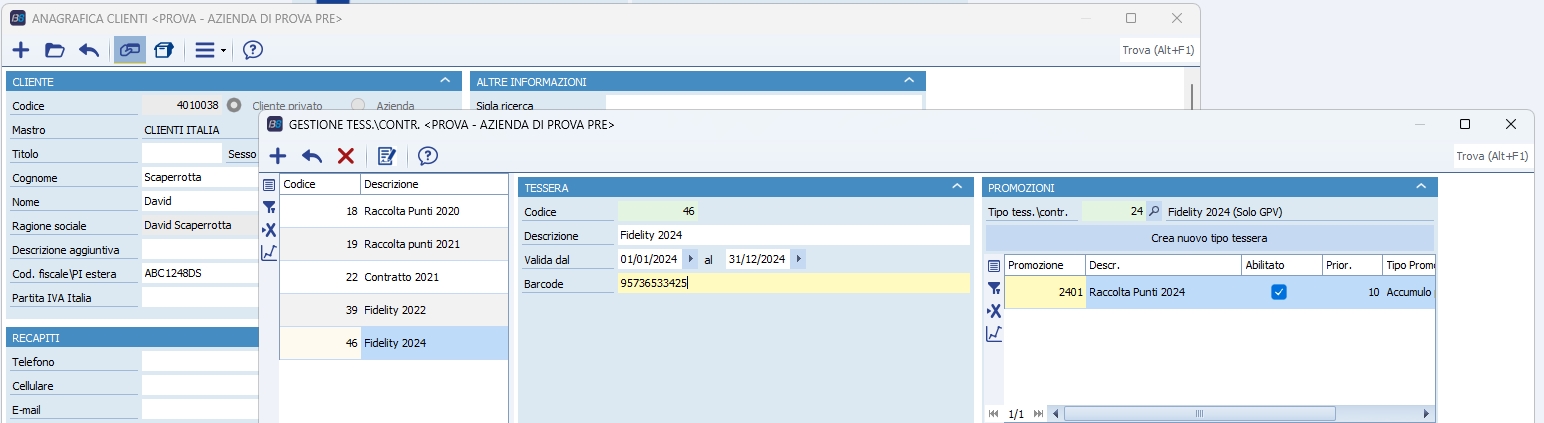Click the new record plus icon in Anagrafica Clienti
The height and width of the screenshot is (423, 1544).
[21, 50]
